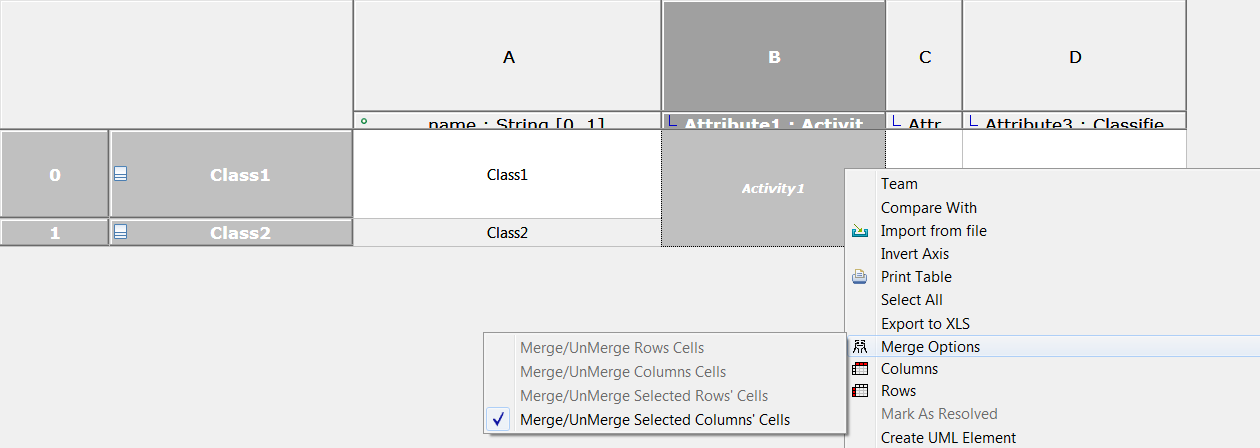Select the merged Activity1 cell

tap(773, 188)
